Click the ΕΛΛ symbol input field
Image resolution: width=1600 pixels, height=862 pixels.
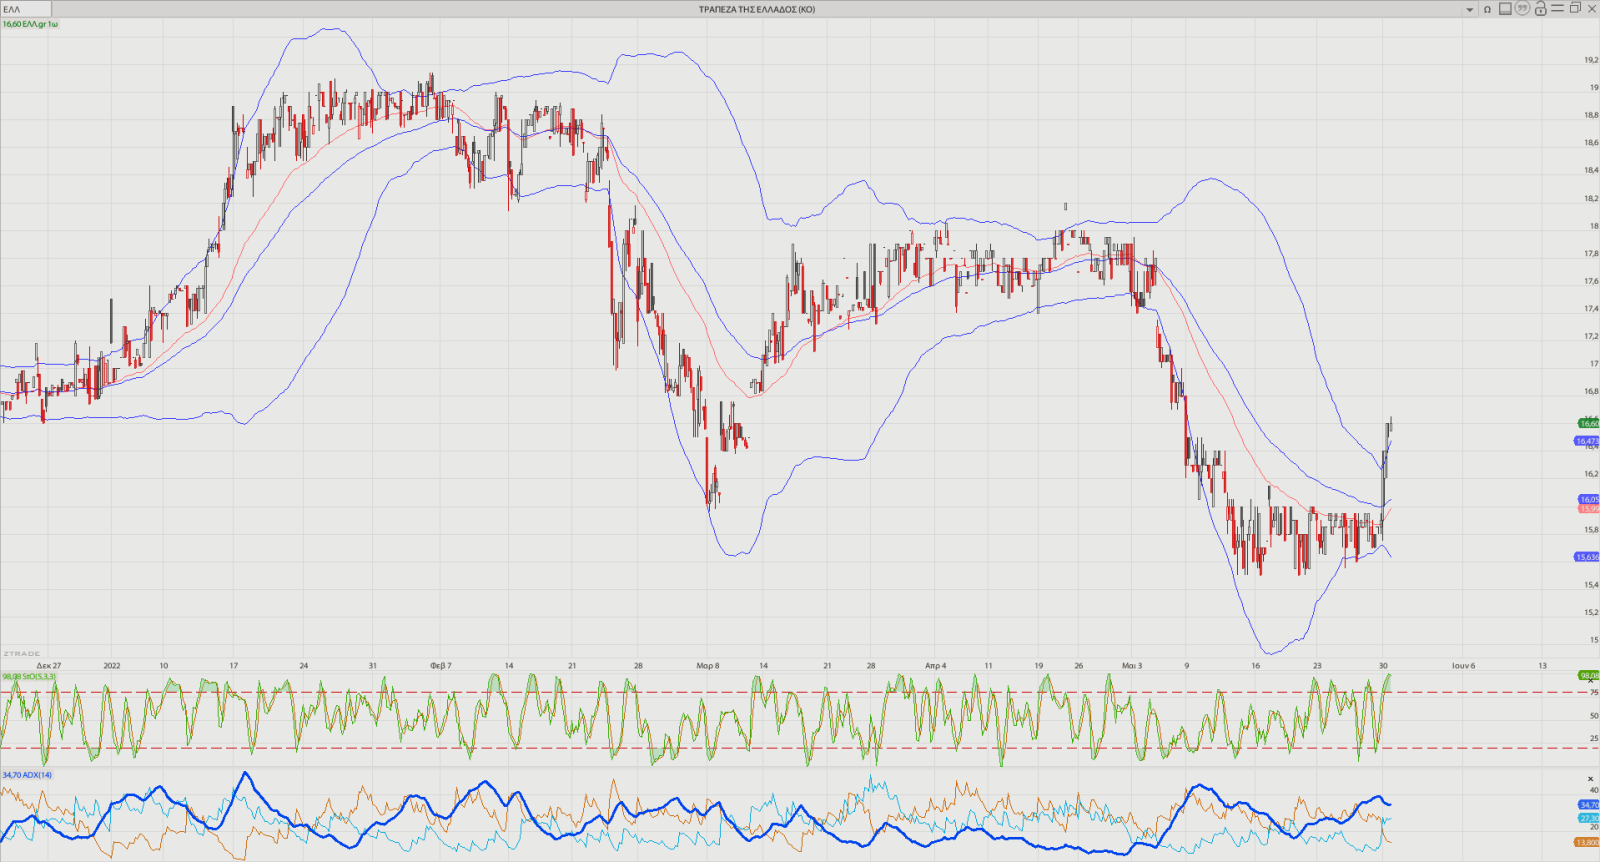(26, 9)
